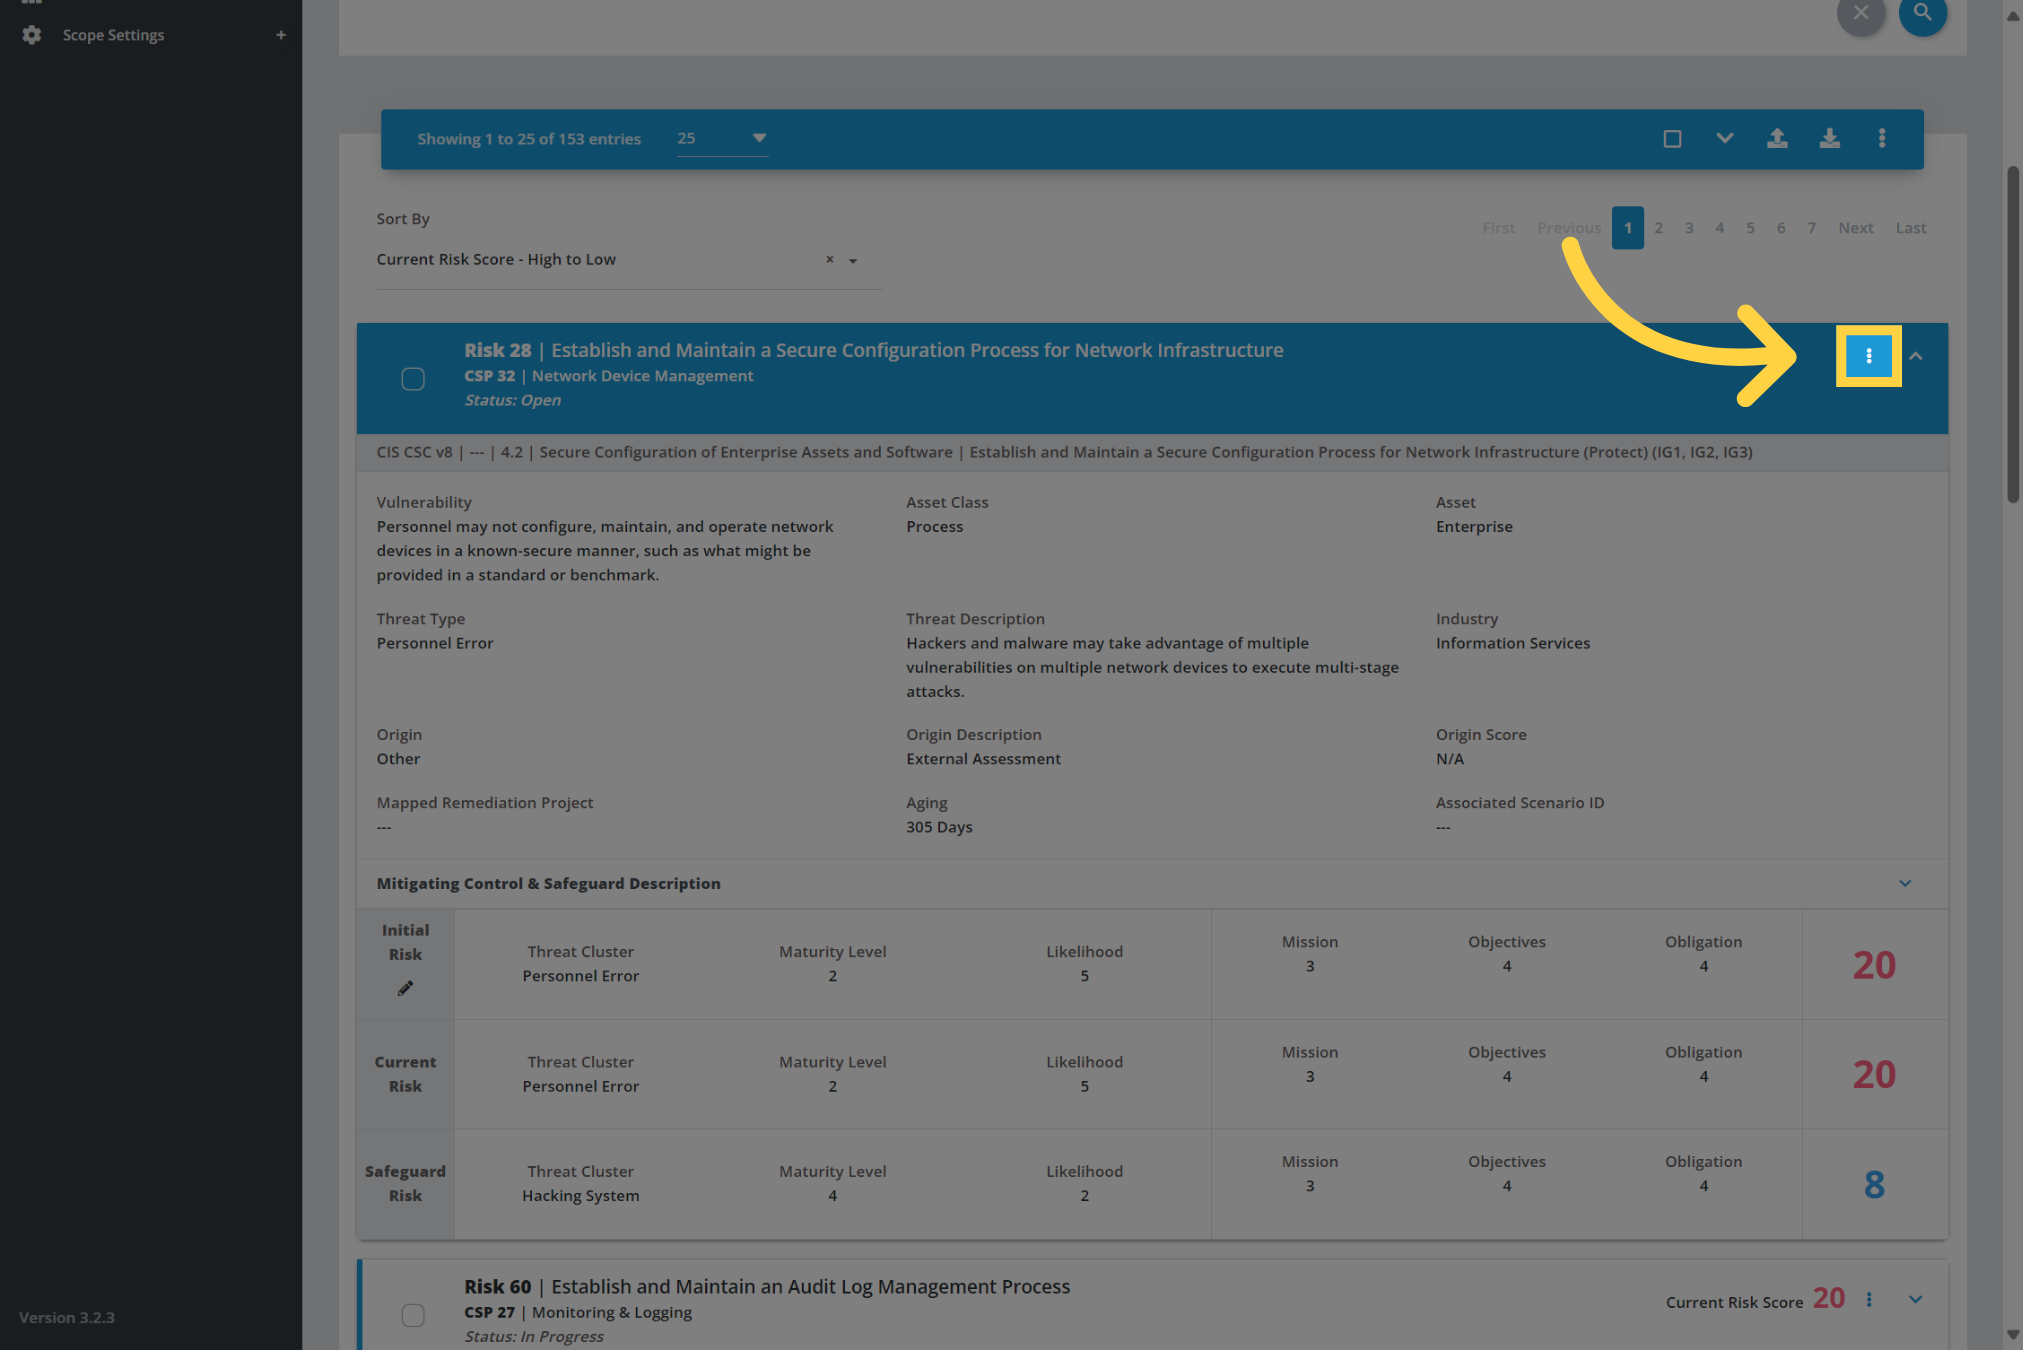This screenshot has width=2023, height=1350.
Task: Toggle select-all checkbox in blue toolbar
Action: (x=1672, y=139)
